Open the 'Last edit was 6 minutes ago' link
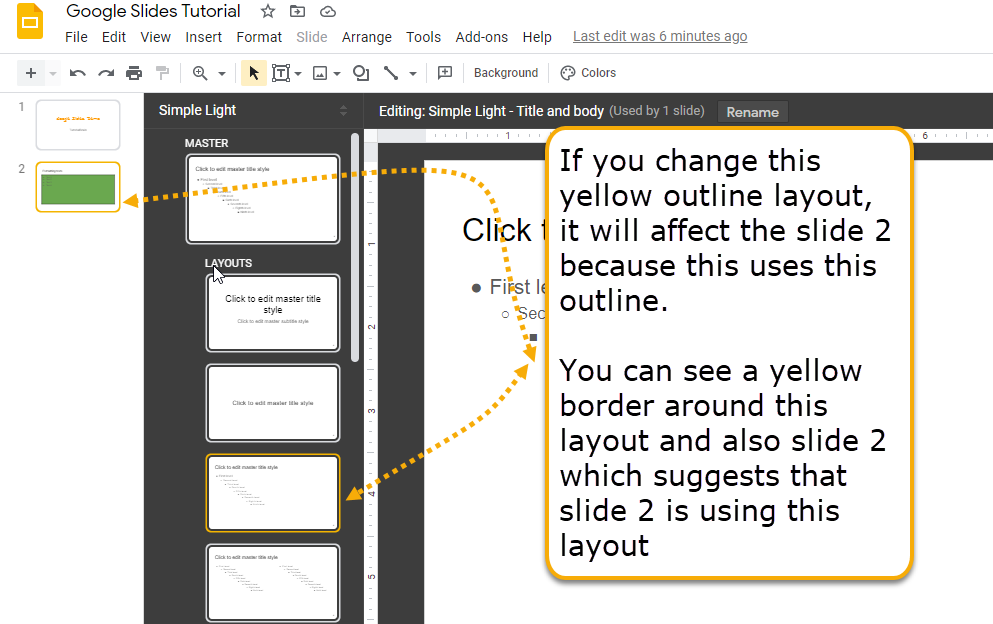Image resolution: width=993 pixels, height=624 pixels. tap(660, 37)
